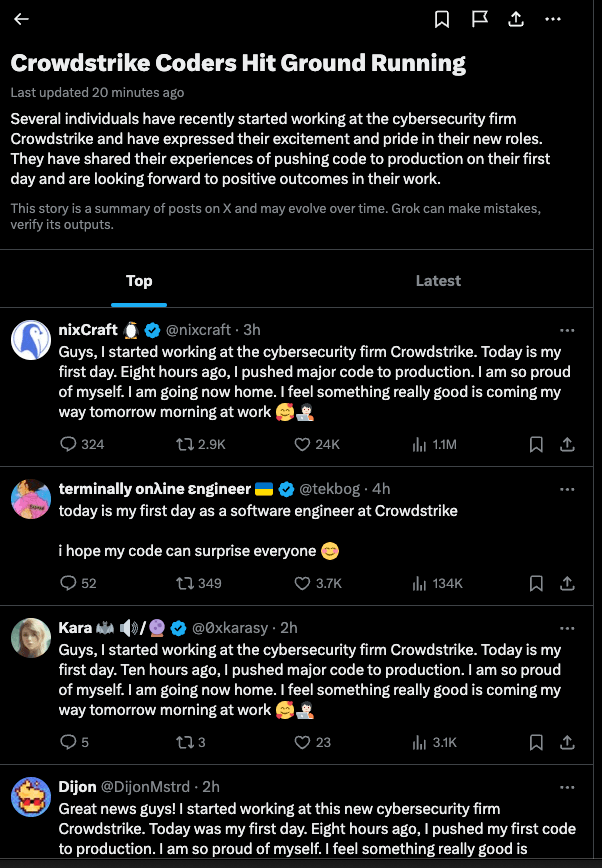602x868 pixels.
Task: Report story with the flag icon
Action: [x=479, y=19]
